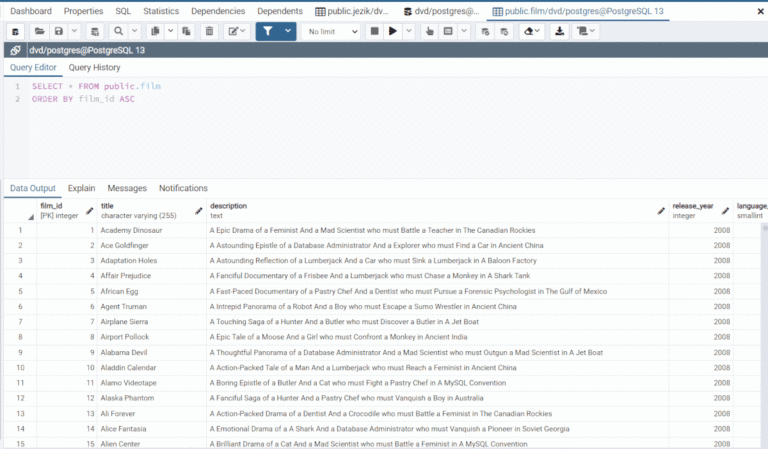Close the panel with the X button
768x449 pixels.
click(760, 11)
